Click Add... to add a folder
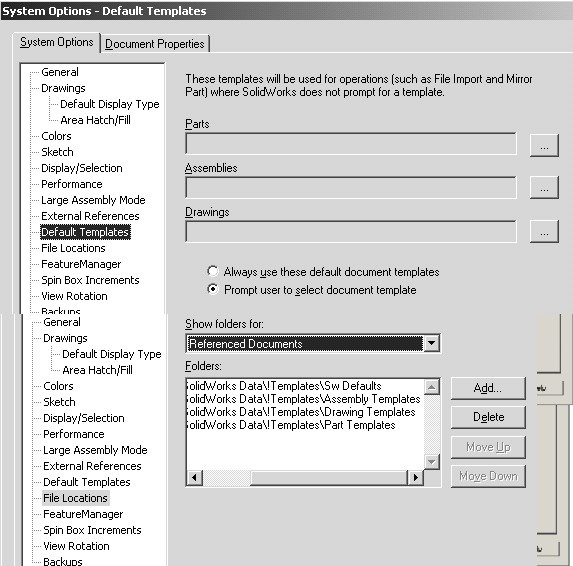The height and width of the screenshot is (566, 573). click(488, 388)
